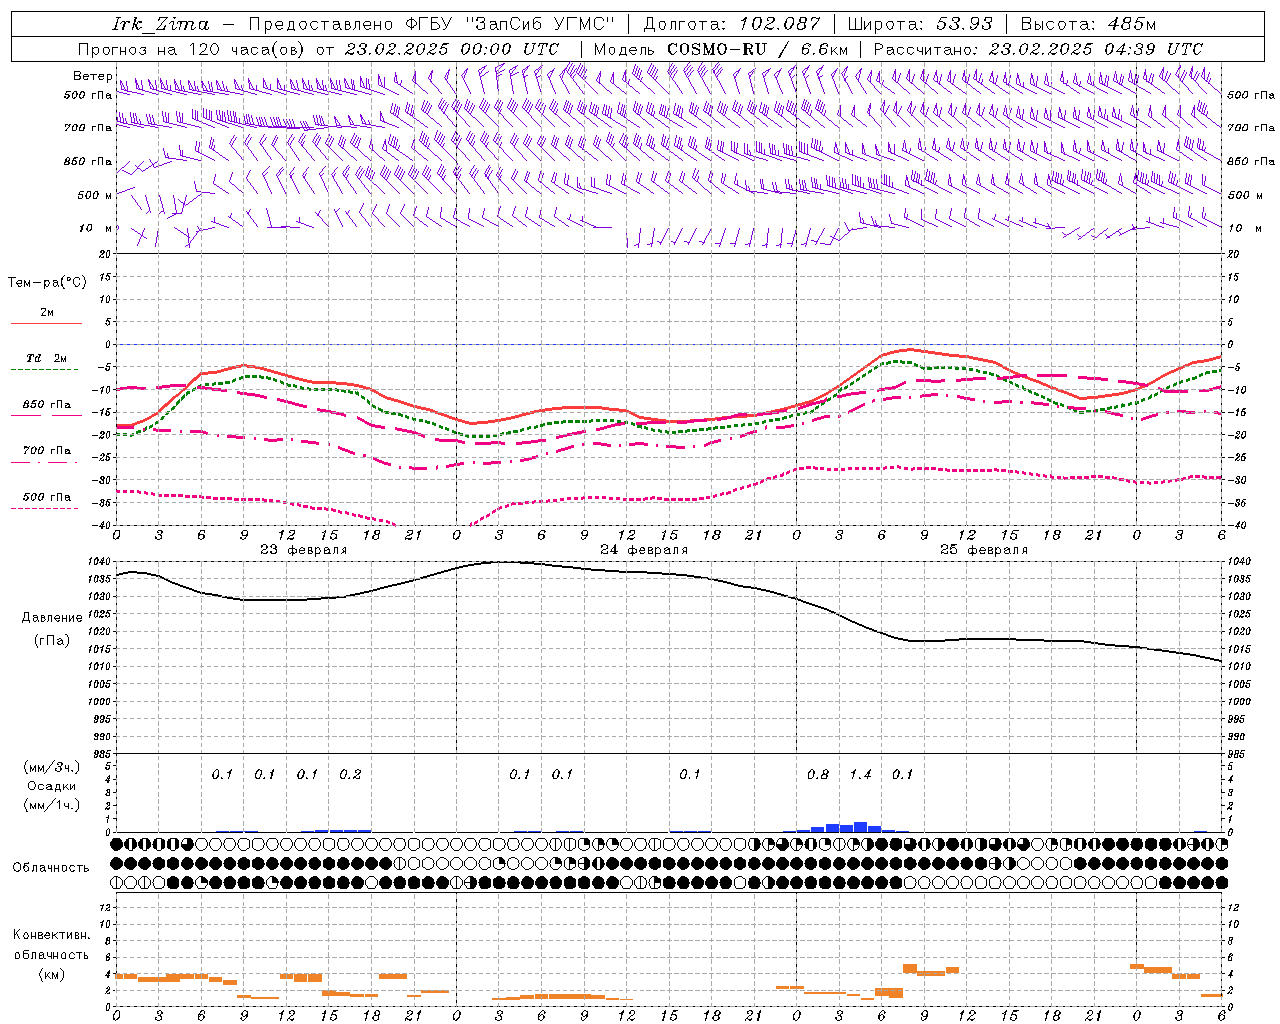
Task: Click the Irk_Zima station title
Action: coord(160,24)
